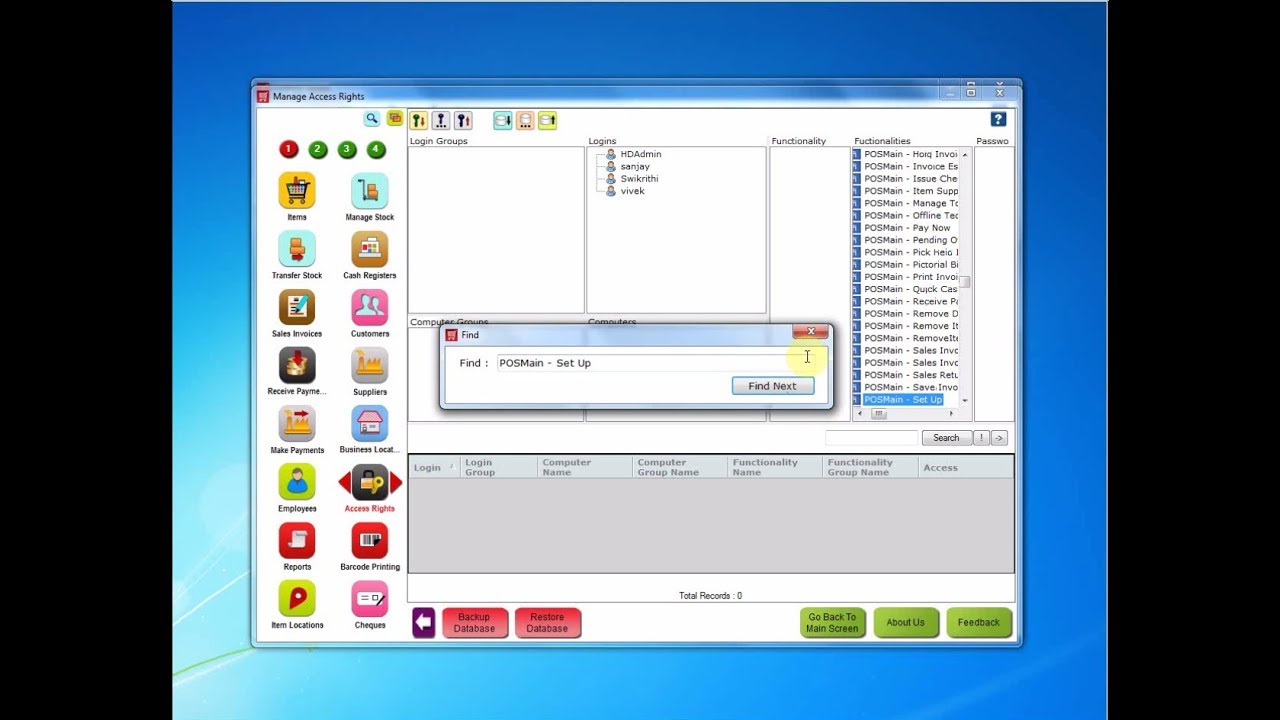Select the Access Rights padlock icon
Image resolution: width=1280 pixels, height=720 pixels.
(x=369, y=483)
